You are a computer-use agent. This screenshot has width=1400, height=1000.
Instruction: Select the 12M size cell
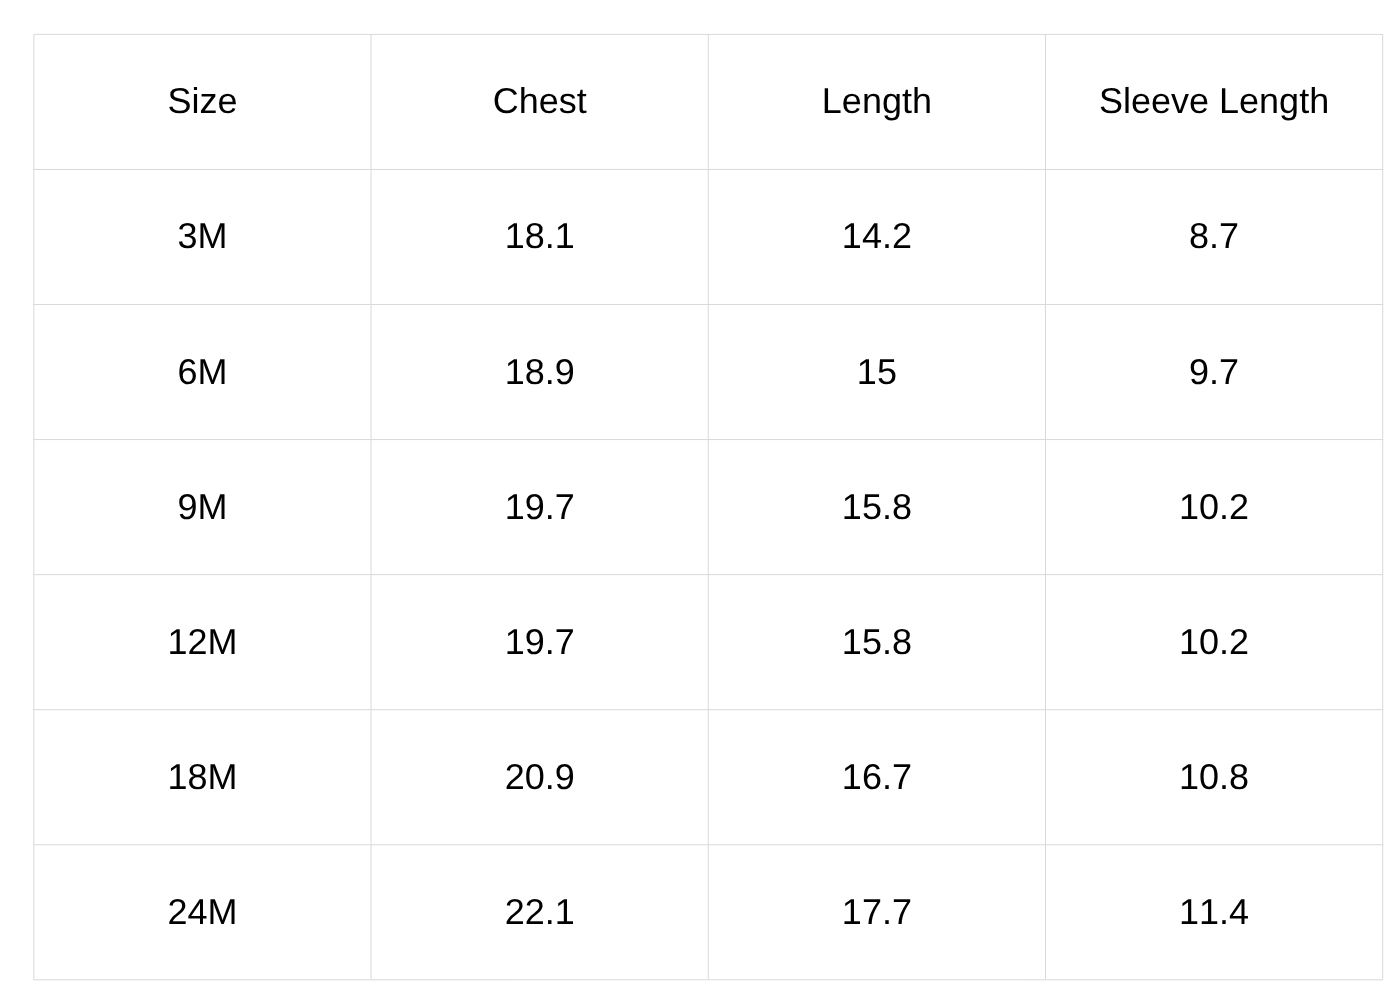click(202, 642)
